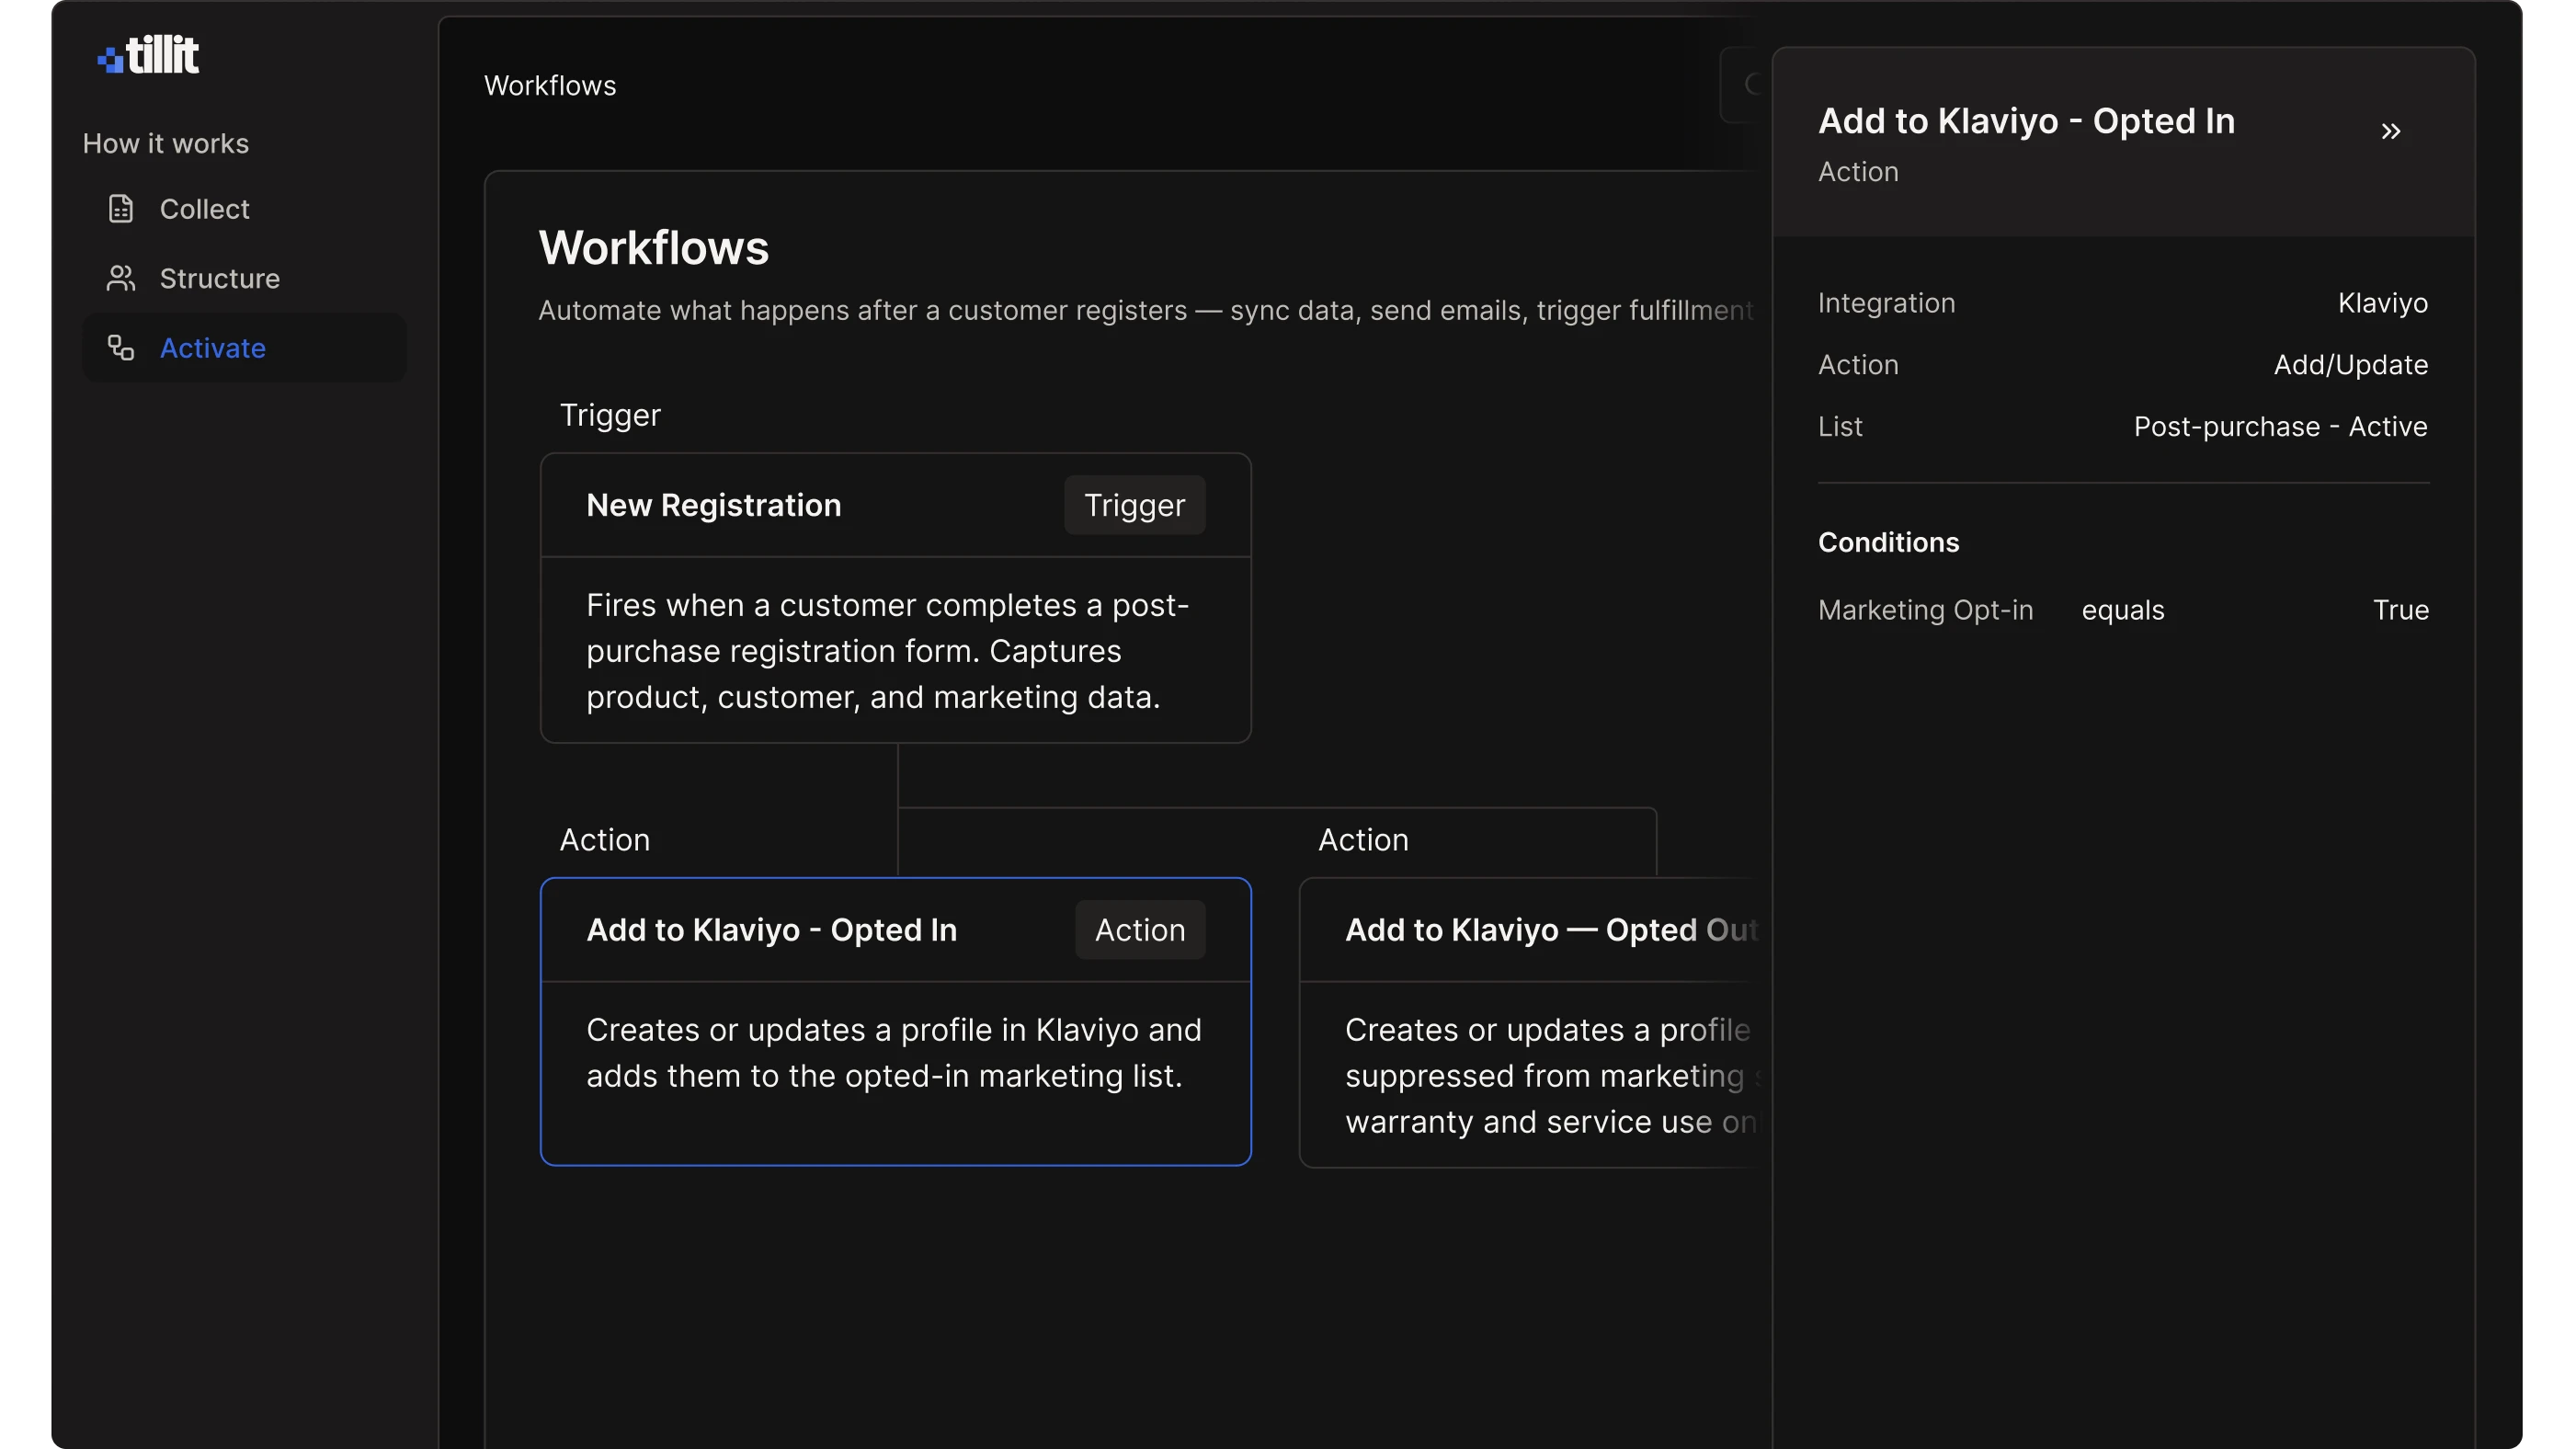Screen dimensions: 2576x1449
Task: Click the Structure people icon
Action: [121, 278]
